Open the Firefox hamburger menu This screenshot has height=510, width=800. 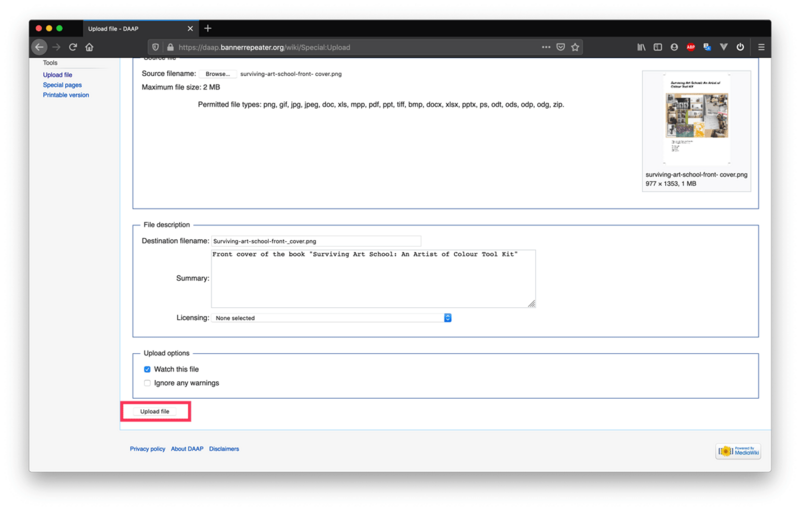pyautogui.click(x=760, y=47)
